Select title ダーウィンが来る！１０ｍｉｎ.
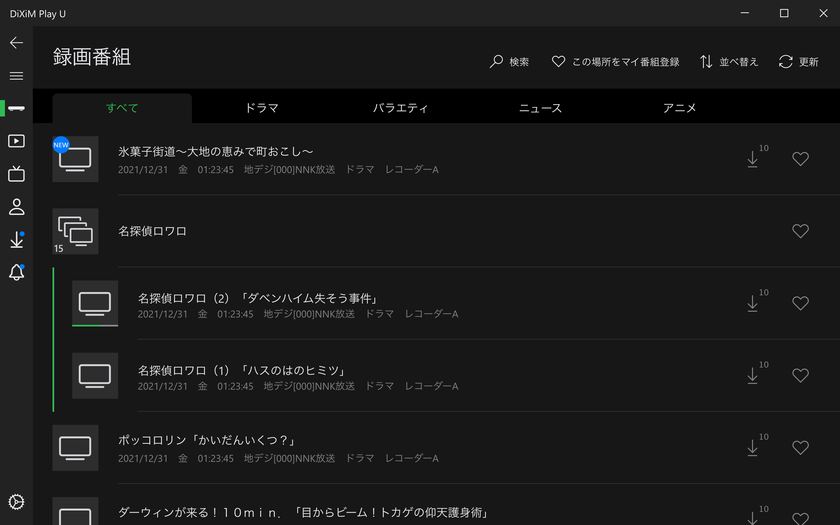Image resolution: width=840 pixels, height=525 pixels. pyautogui.click(x=200, y=513)
